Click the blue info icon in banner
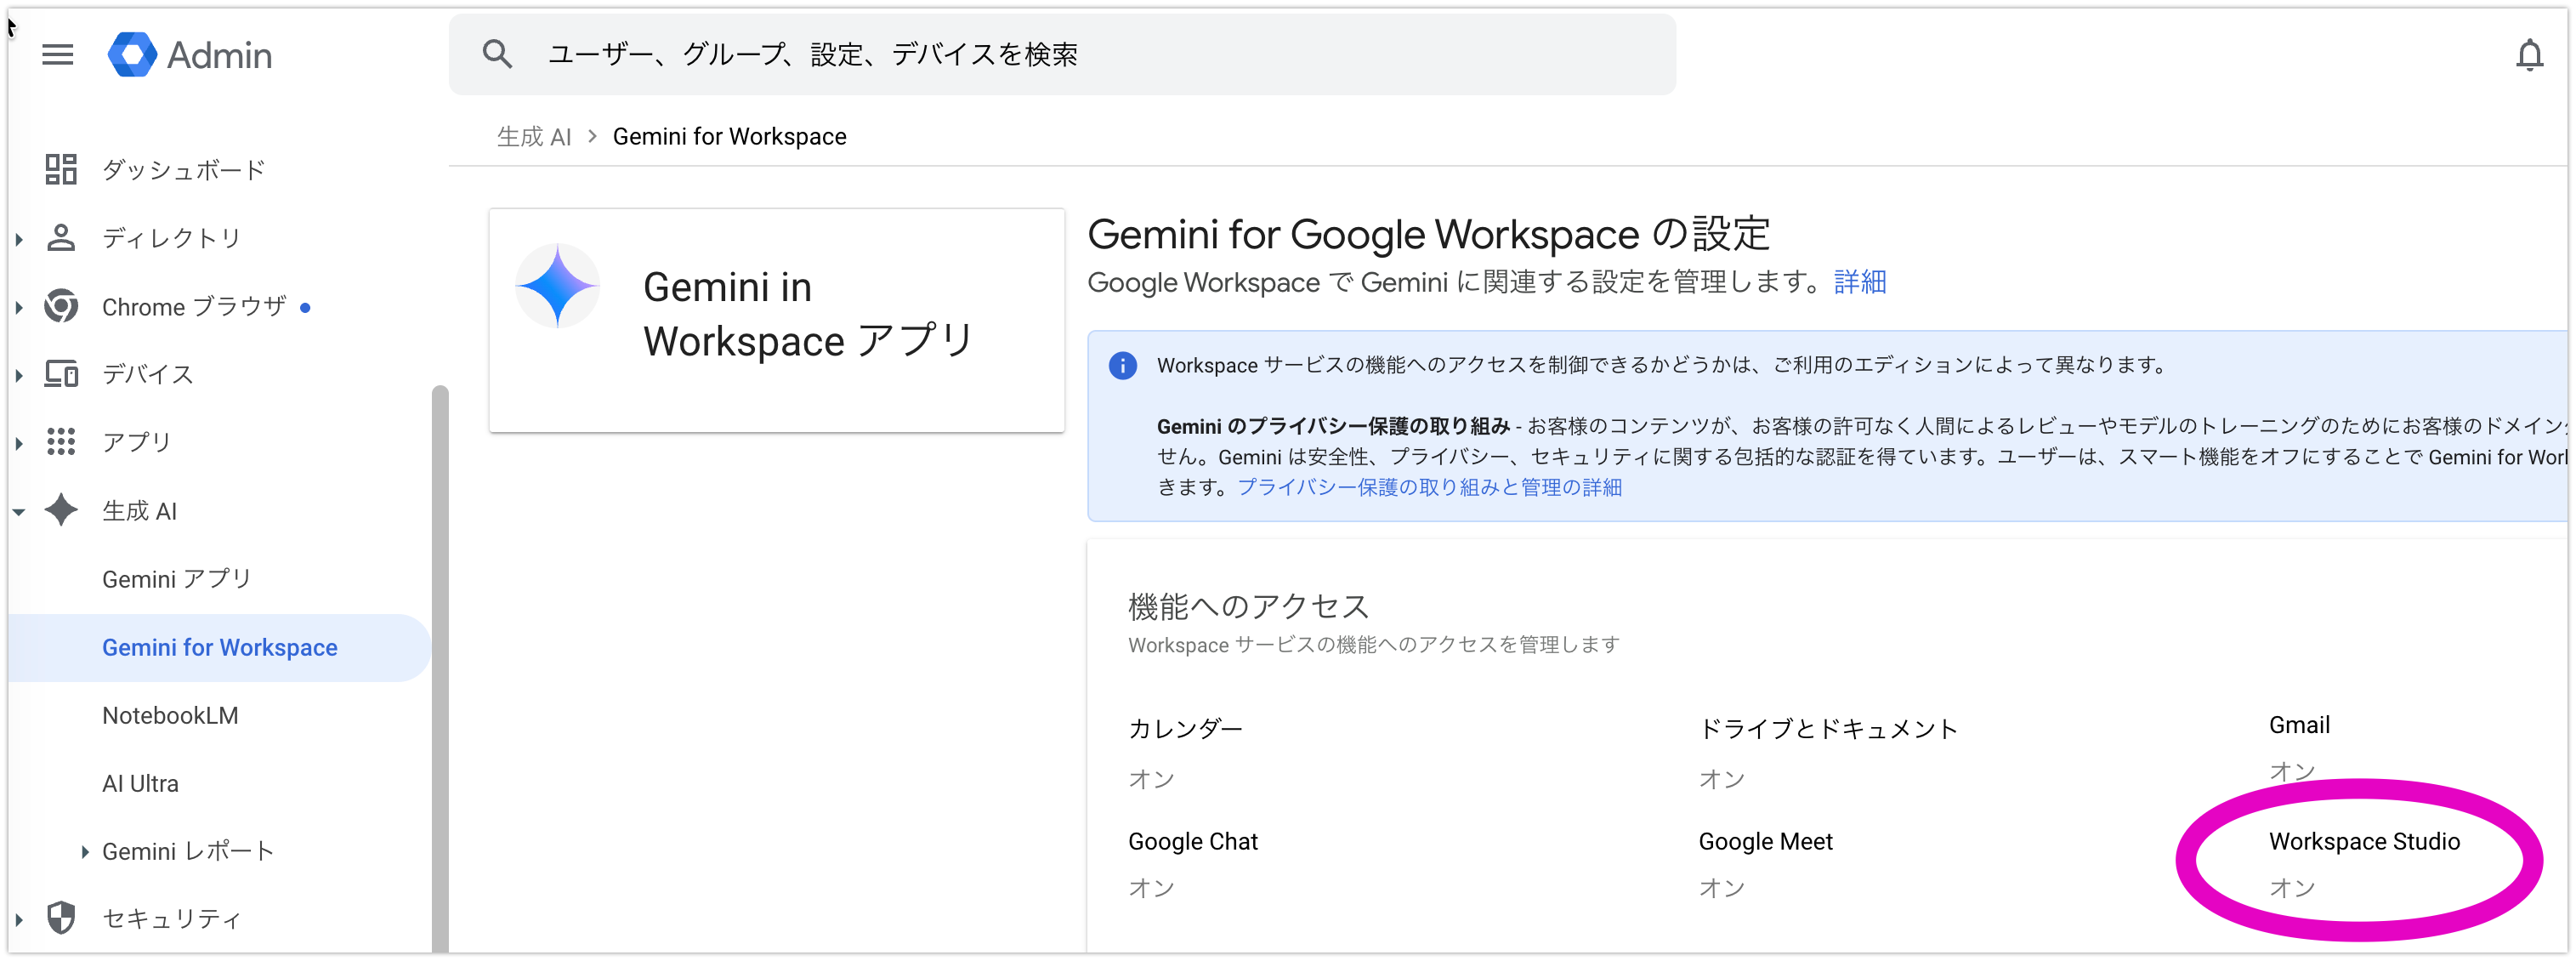2576x961 pixels. 1122,365
